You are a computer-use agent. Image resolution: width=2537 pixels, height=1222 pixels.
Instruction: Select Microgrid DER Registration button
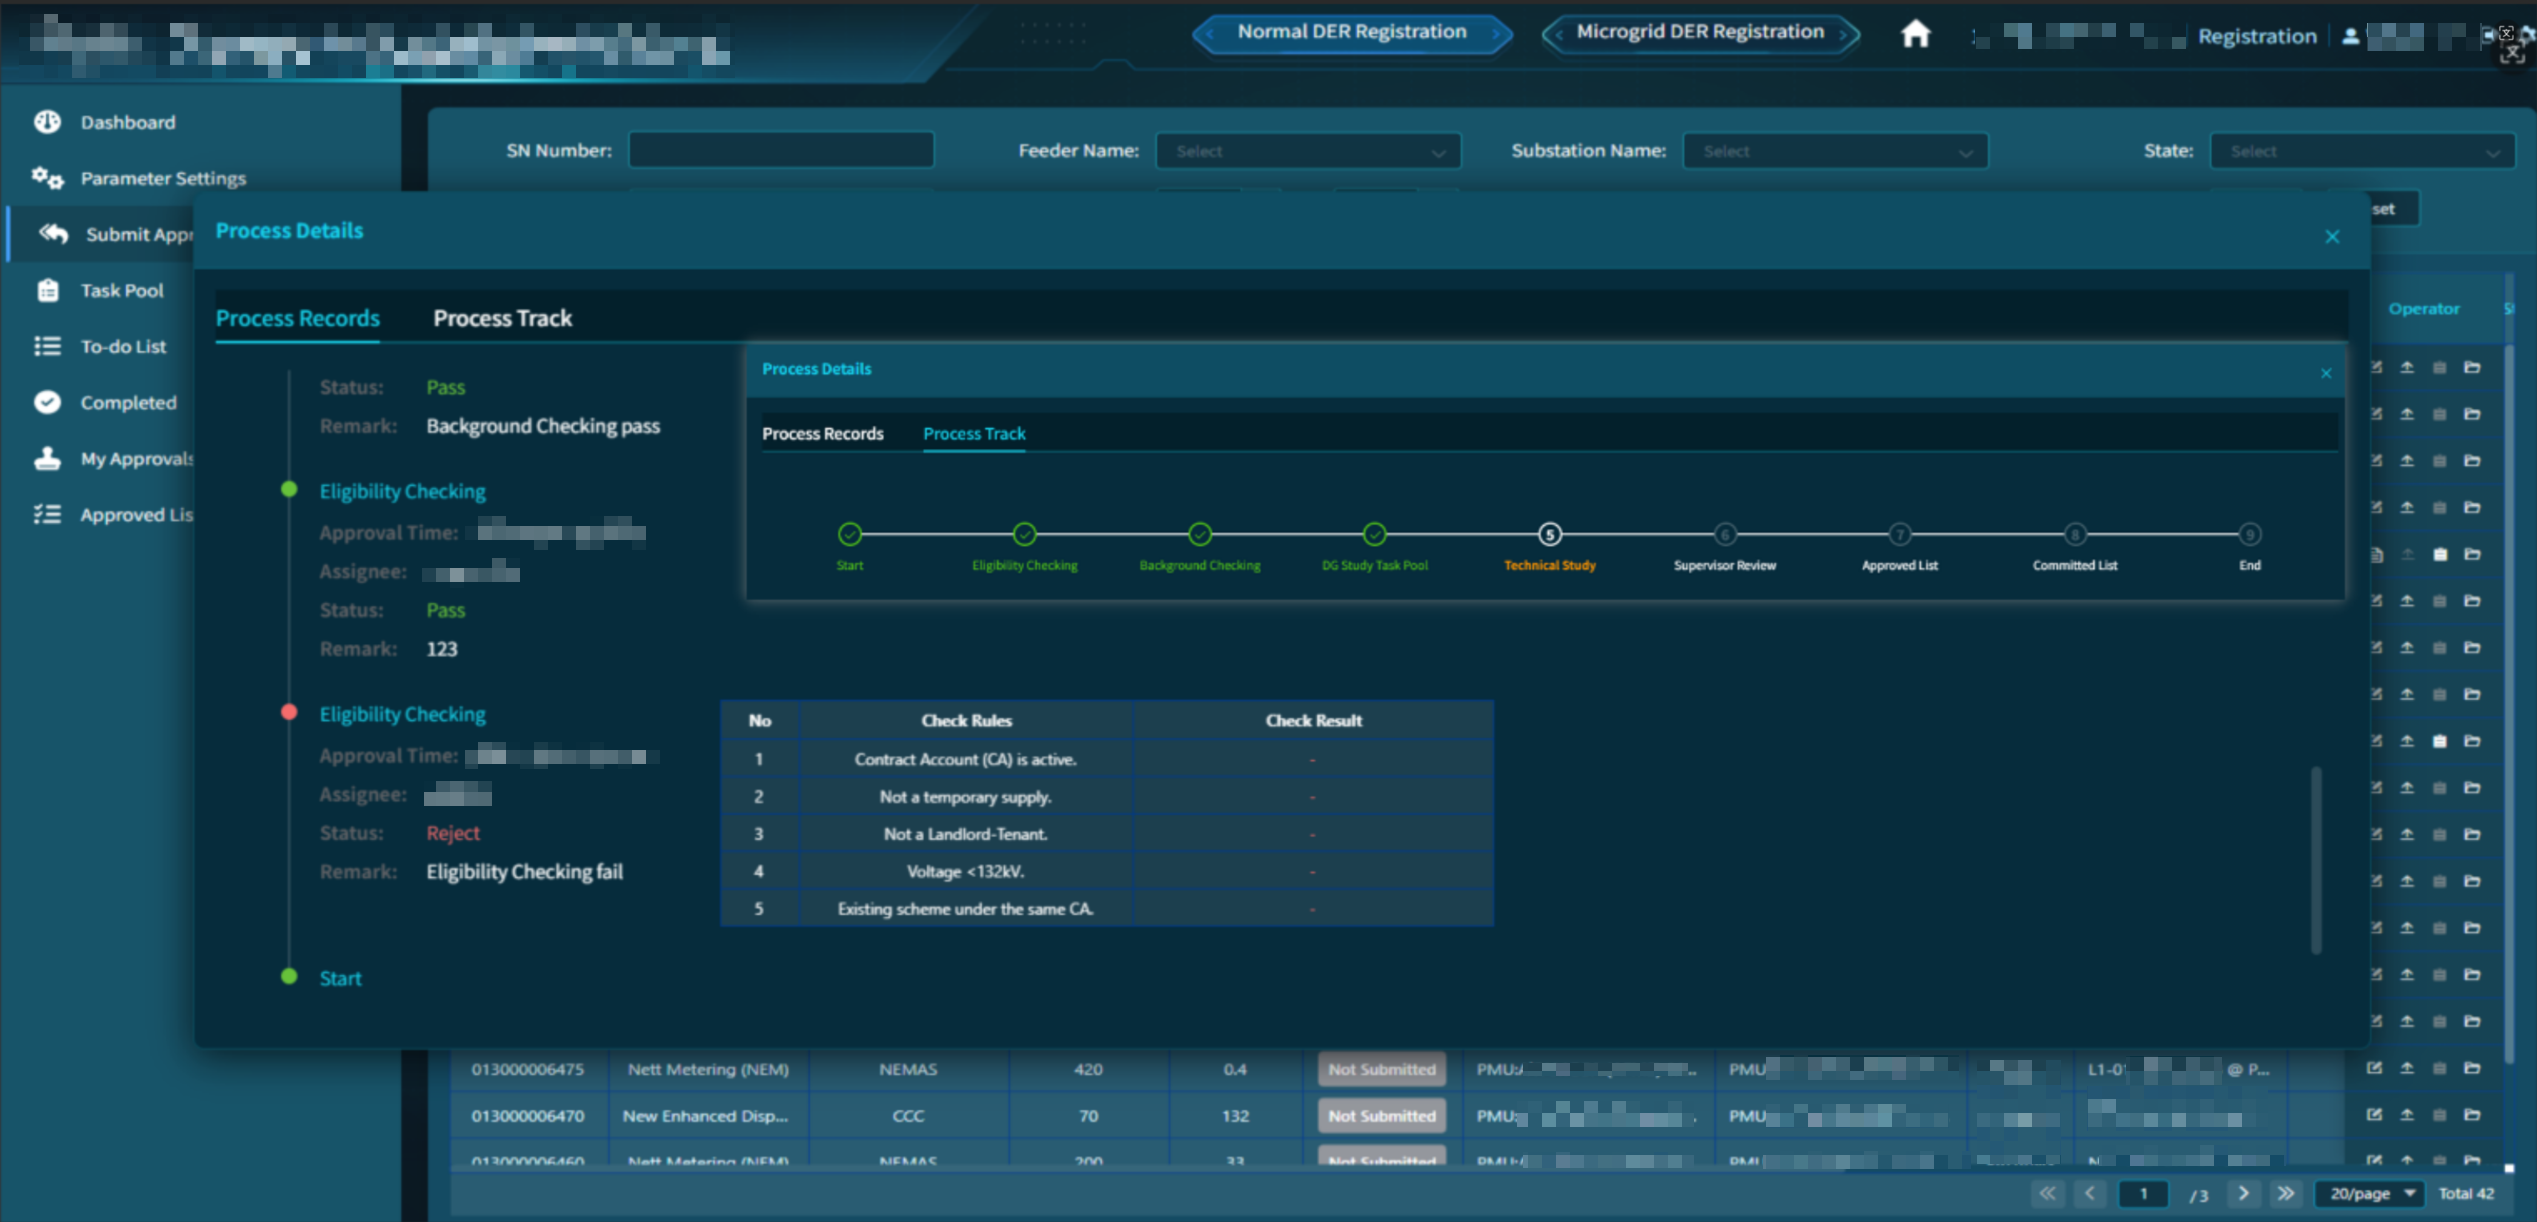click(1700, 32)
